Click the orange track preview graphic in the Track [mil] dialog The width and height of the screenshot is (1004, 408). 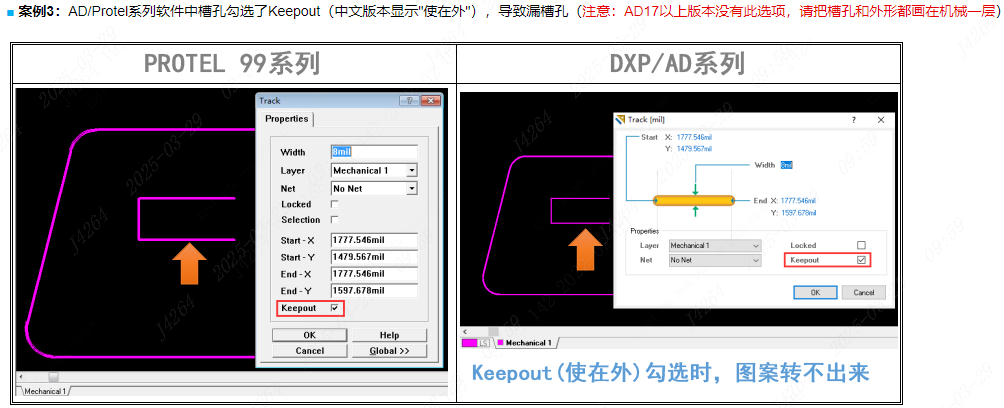tap(694, 200)
